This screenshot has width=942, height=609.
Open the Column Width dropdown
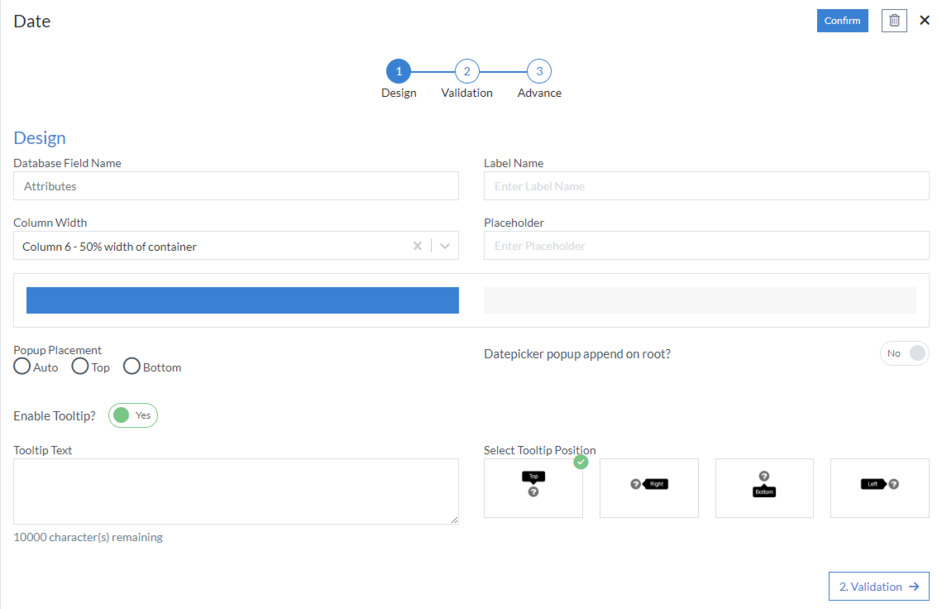coord(443,244)
